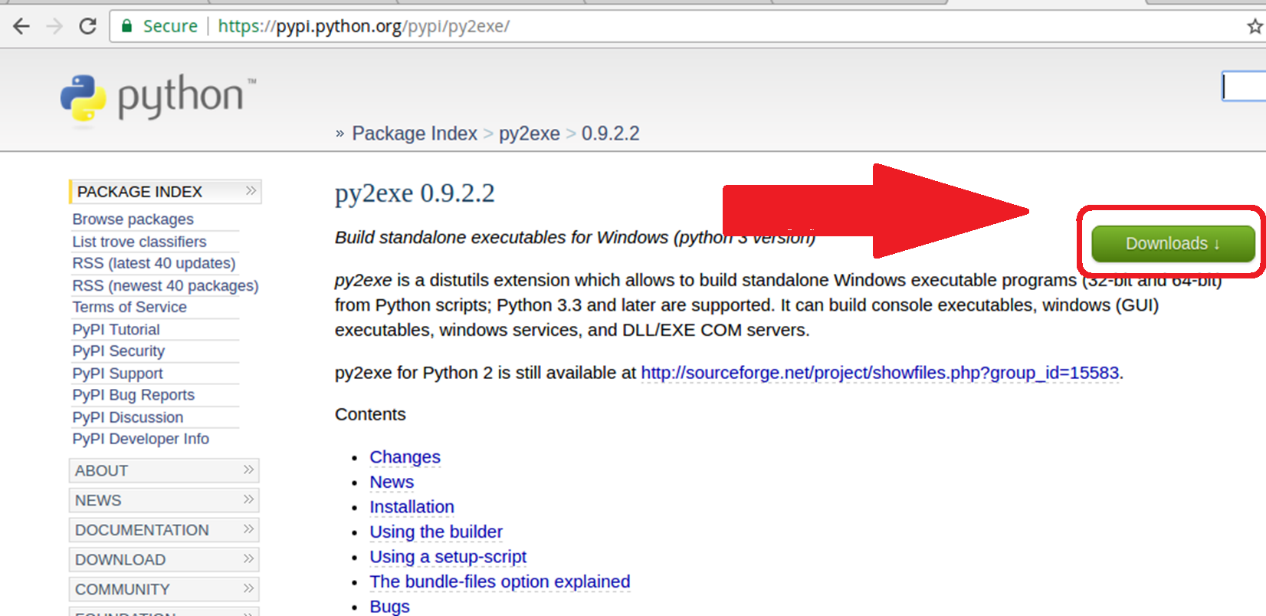Image resolution: width=1266 pixels, height=616 pixels.
Task: Open List trove classifiers link
Action: [x=139, y=241]
